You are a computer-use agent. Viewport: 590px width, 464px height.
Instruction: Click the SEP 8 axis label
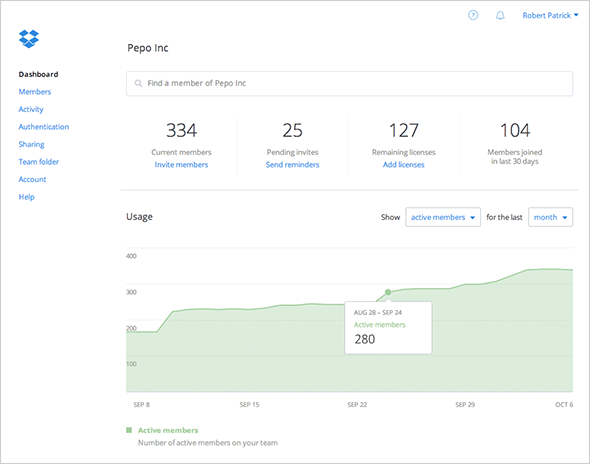[141, 405]
